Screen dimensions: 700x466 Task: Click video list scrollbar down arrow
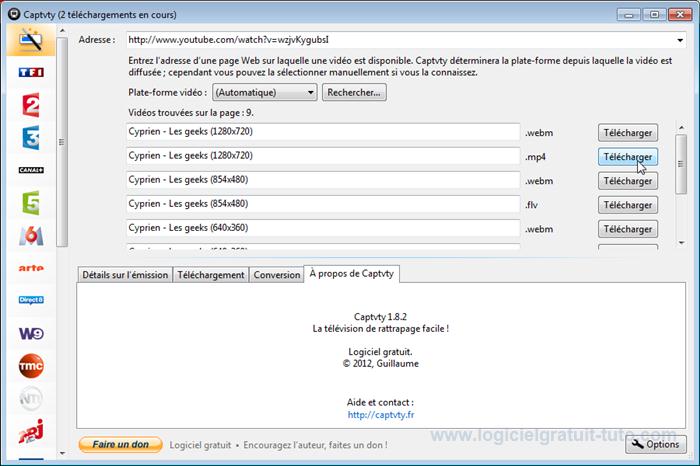(x=681, y=243)
